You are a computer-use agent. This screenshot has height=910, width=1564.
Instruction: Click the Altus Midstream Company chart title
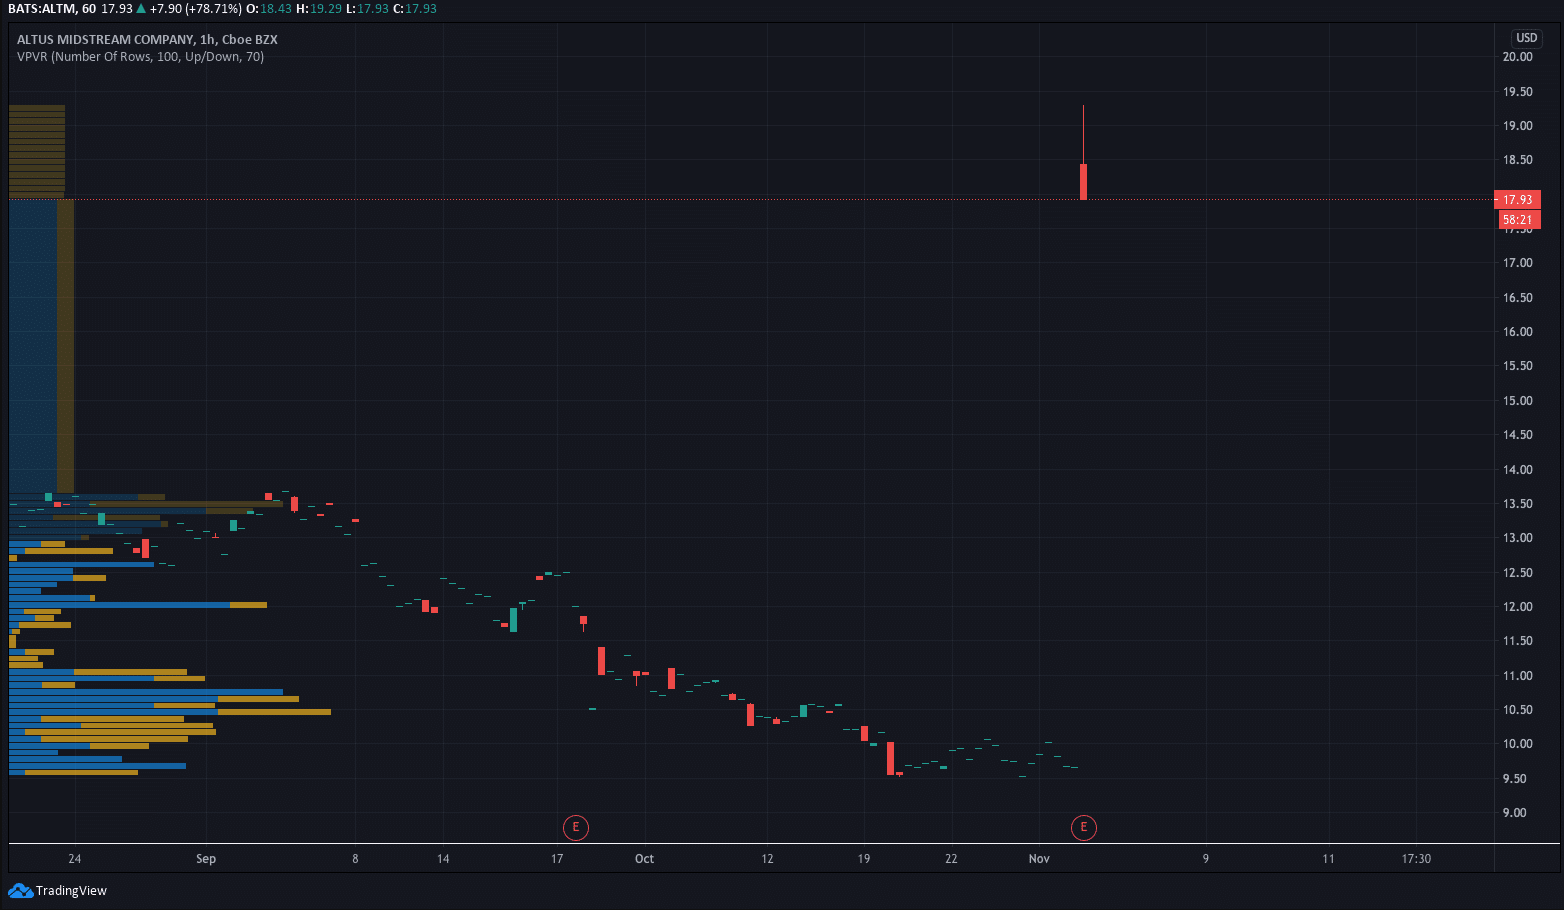pos(147,40)
